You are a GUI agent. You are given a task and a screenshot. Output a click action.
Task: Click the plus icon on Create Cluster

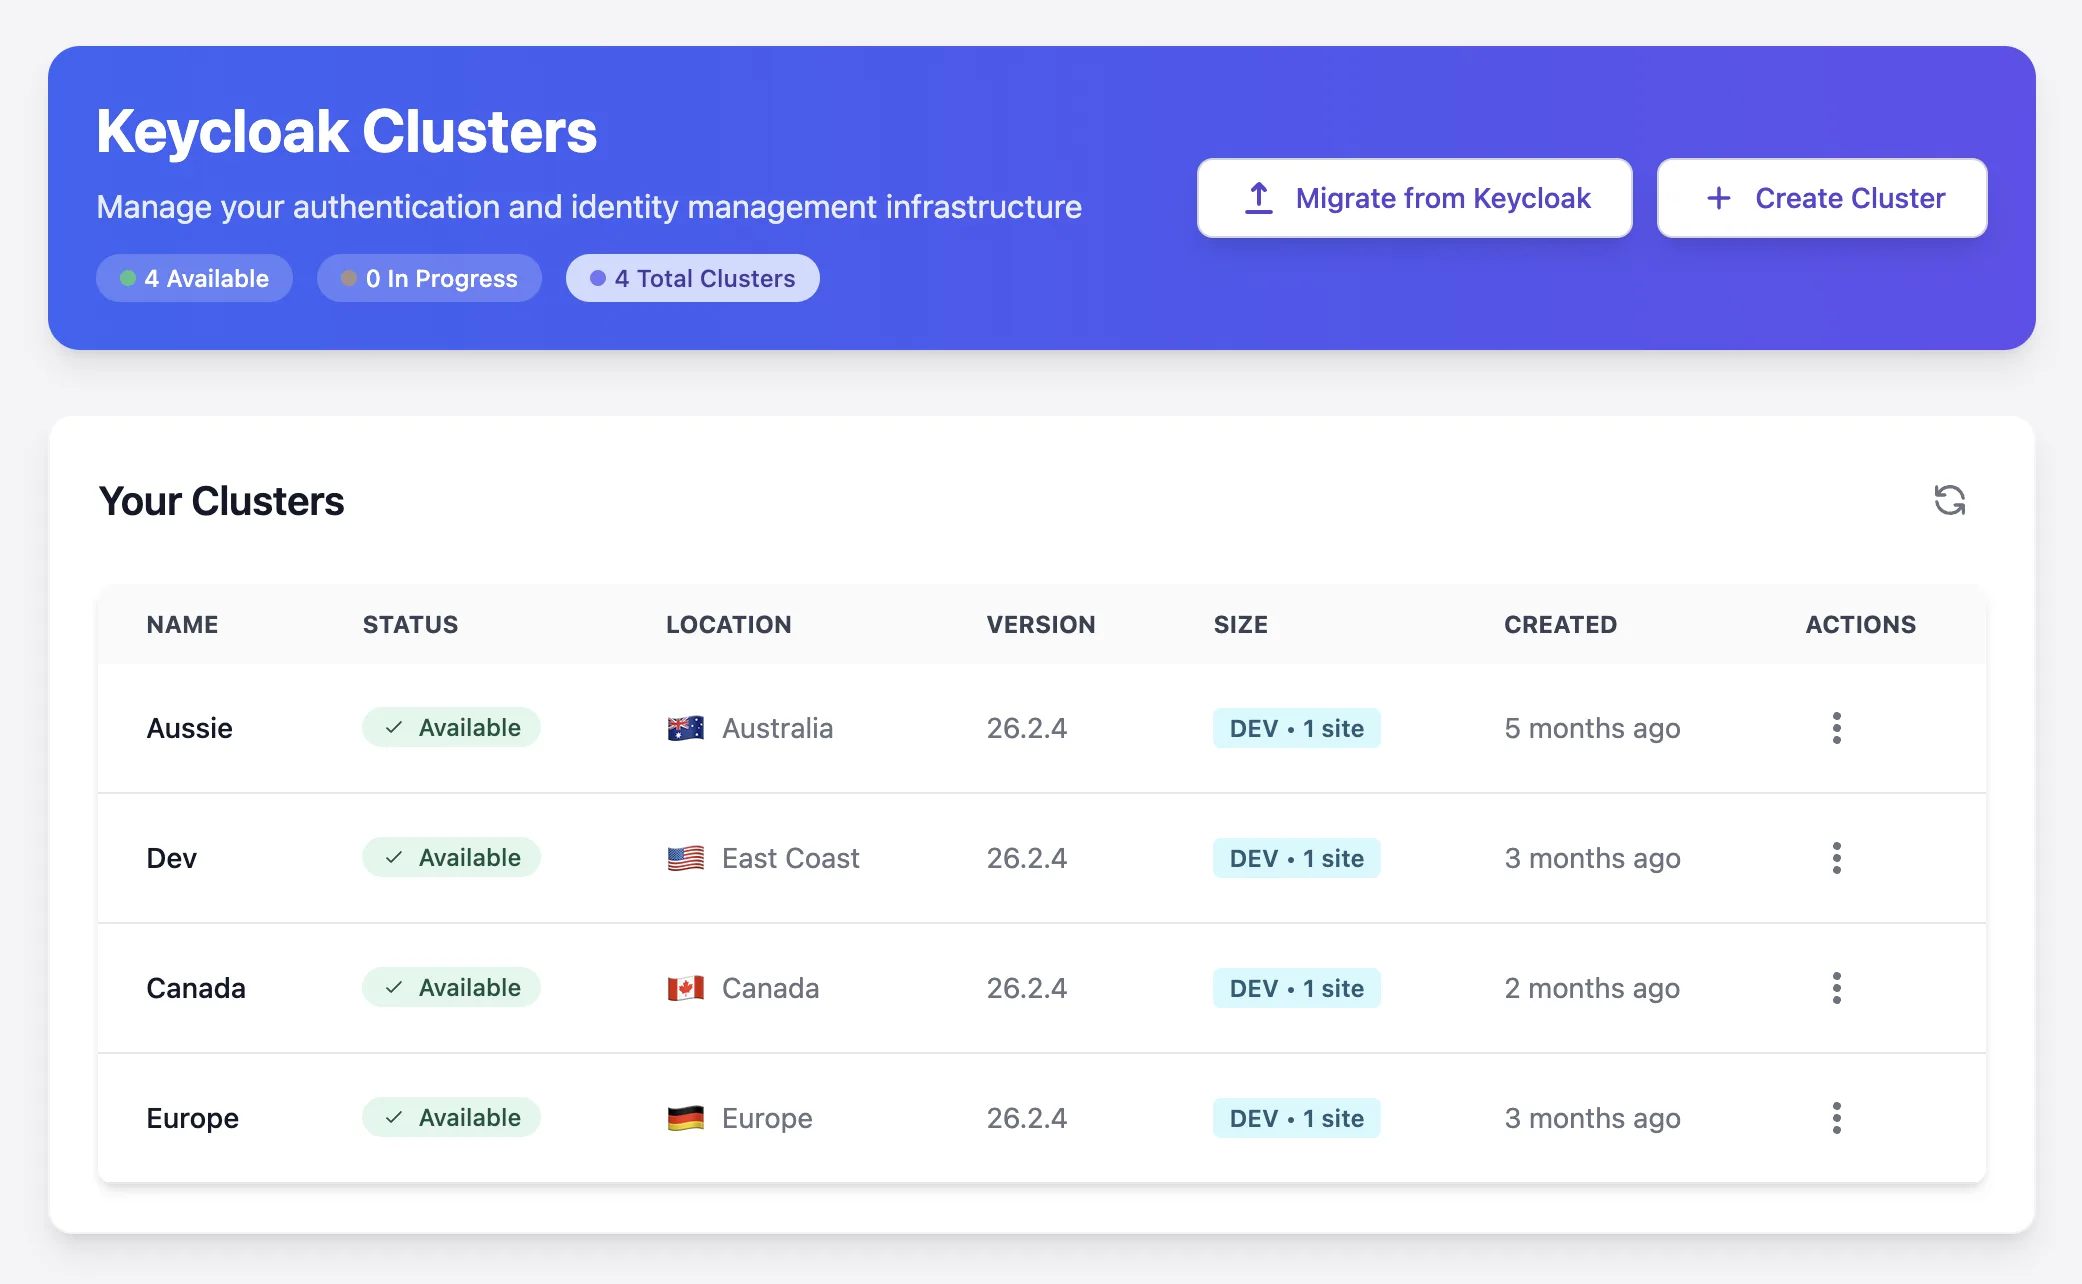pos(1718,198)
